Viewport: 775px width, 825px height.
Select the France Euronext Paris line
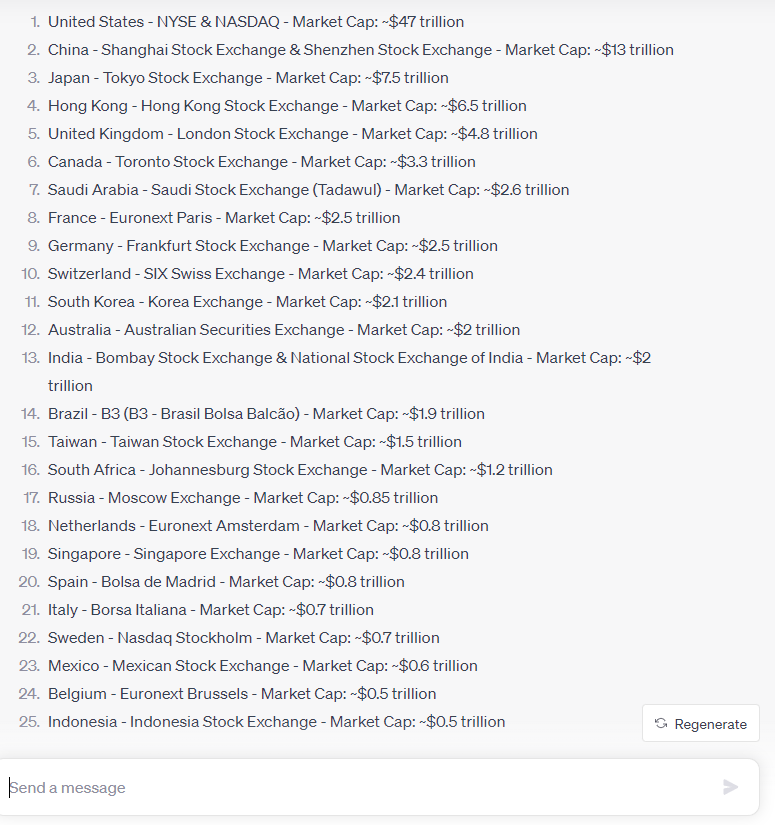pos(223,218)
